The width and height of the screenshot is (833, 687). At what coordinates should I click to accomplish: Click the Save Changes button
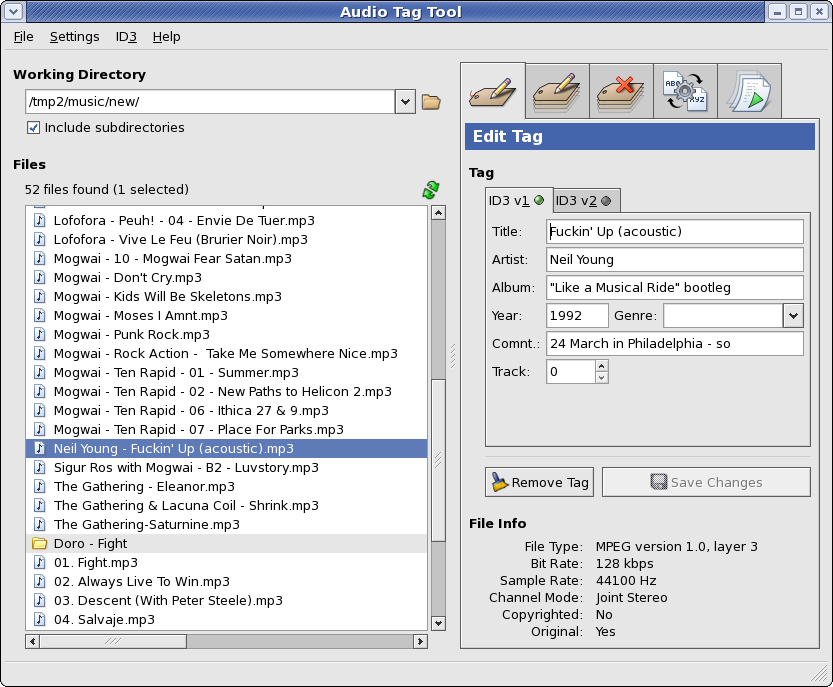(x=706, y=482)
